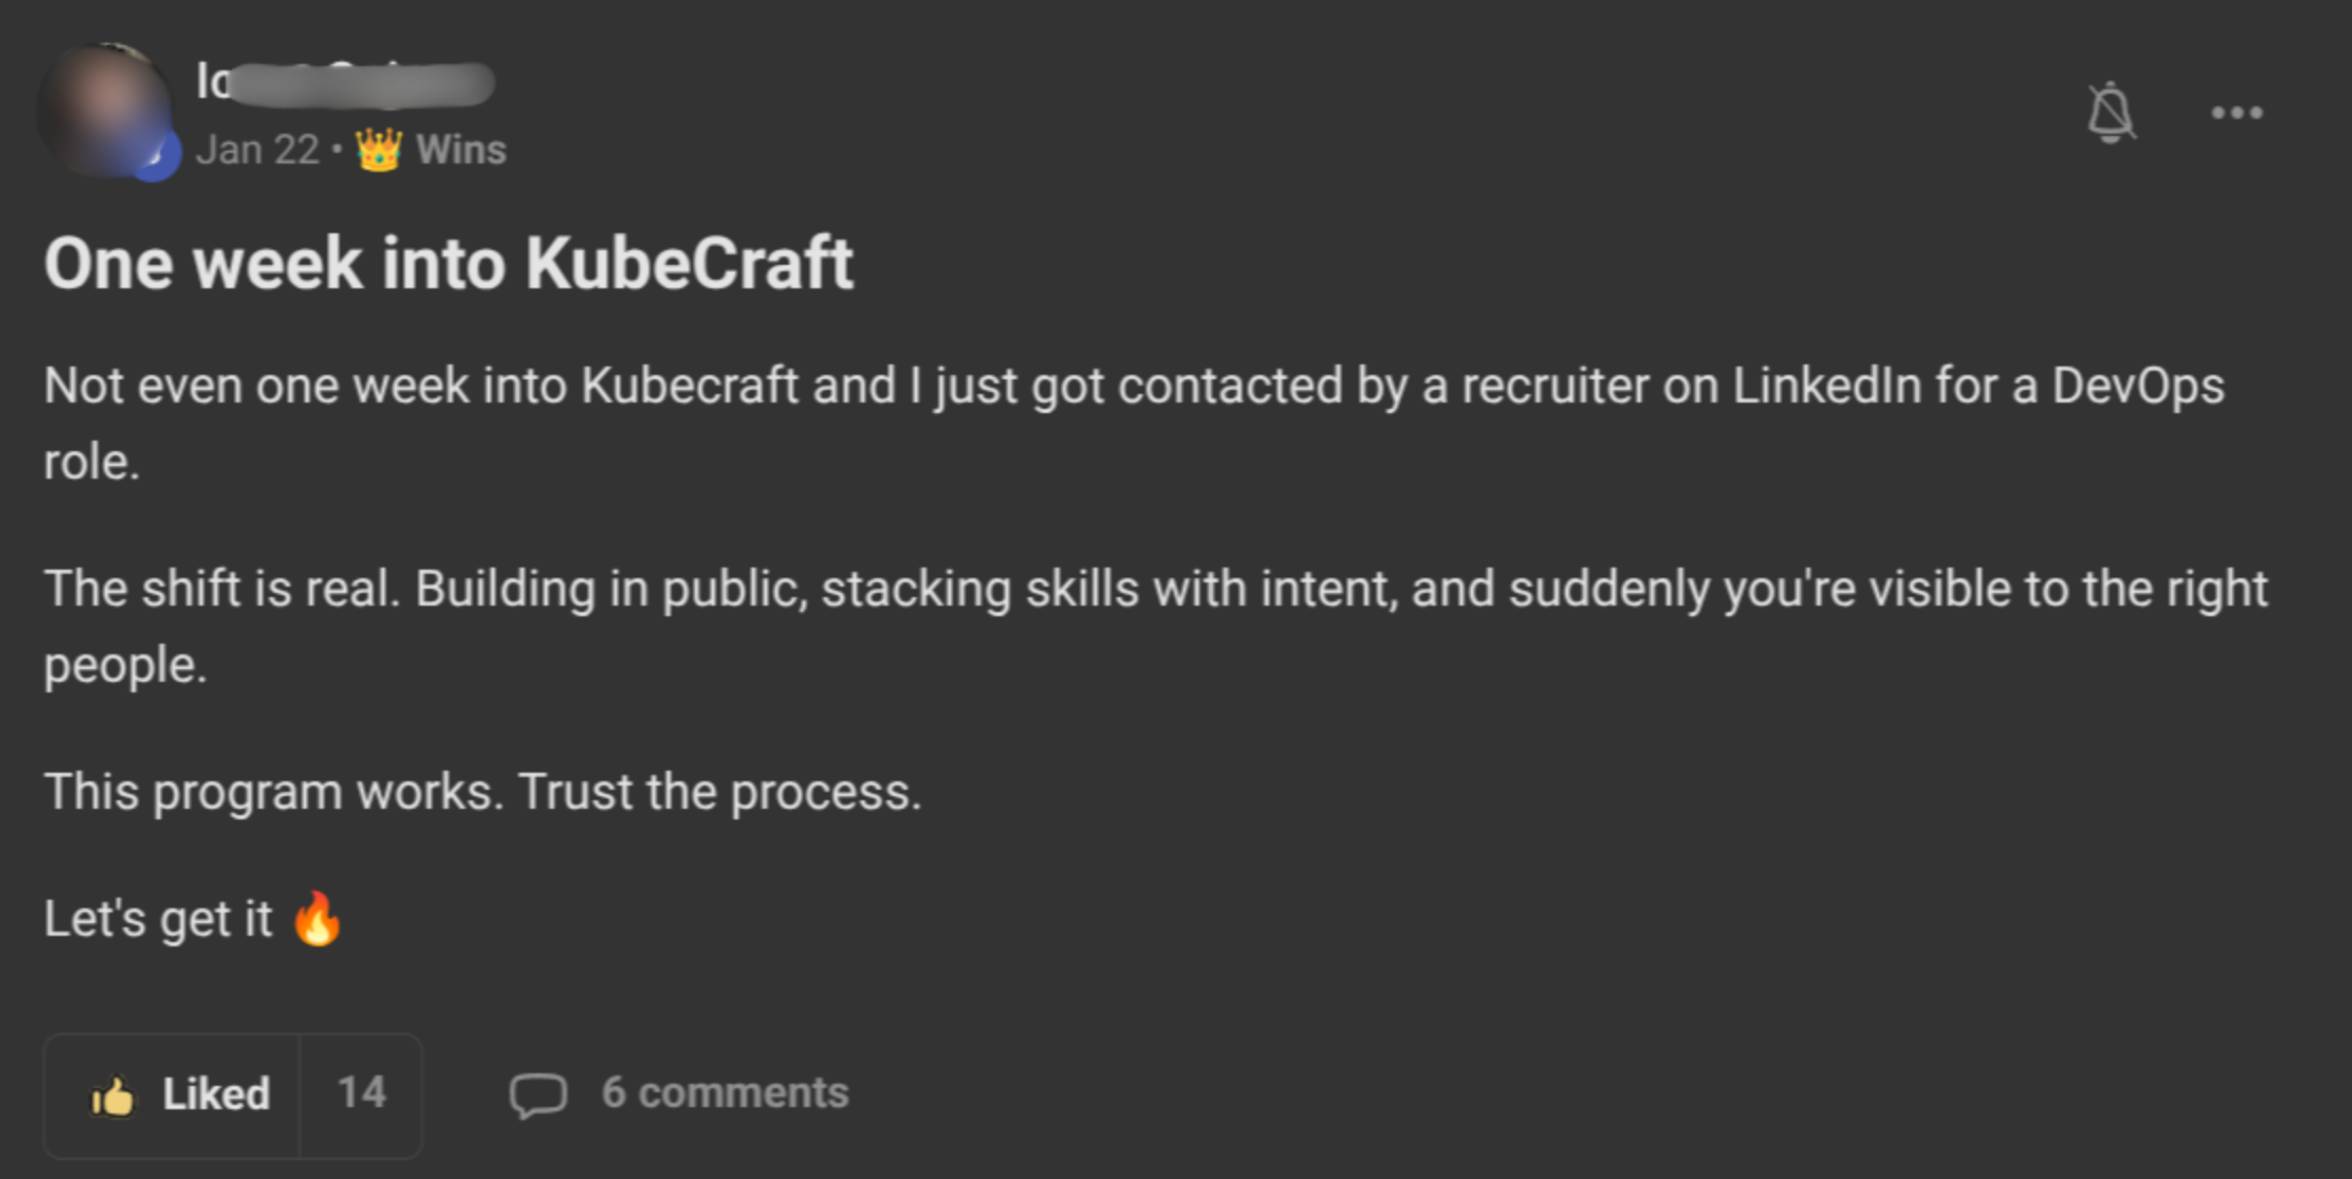Unlike the post via the Liked label
The height and width of the screenshot is (1179, 2352).
pos(216,1094)
